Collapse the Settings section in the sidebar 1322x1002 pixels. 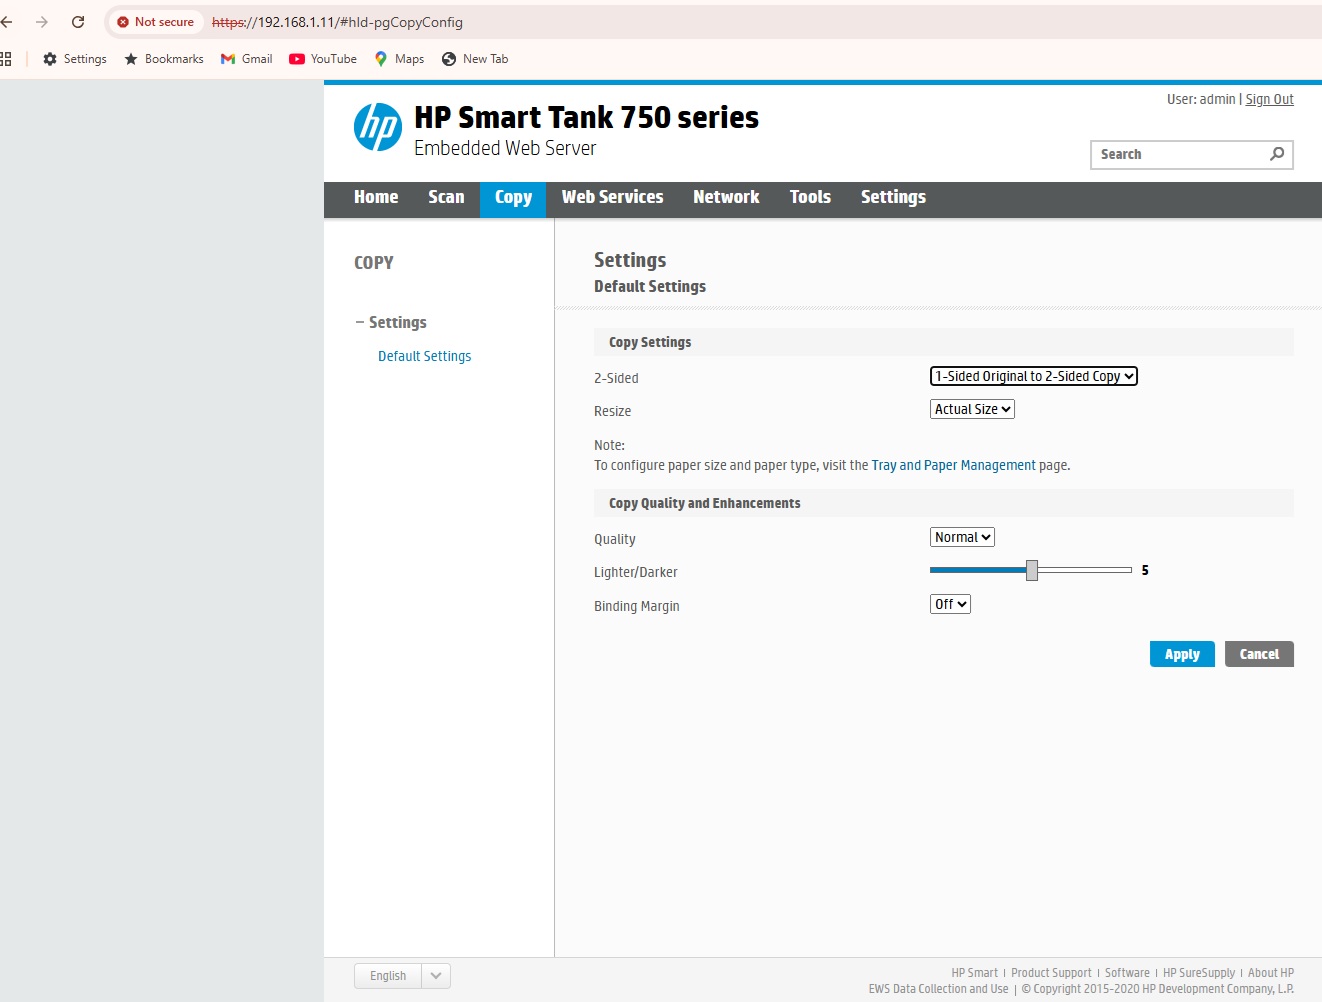pyautogui.click(x=360, y=322)
